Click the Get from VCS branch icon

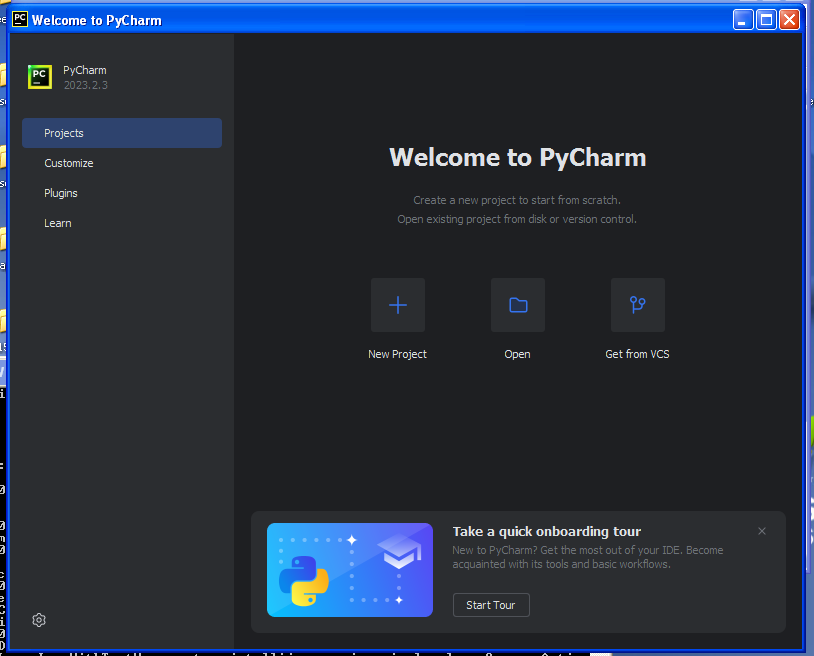[637, 305]
